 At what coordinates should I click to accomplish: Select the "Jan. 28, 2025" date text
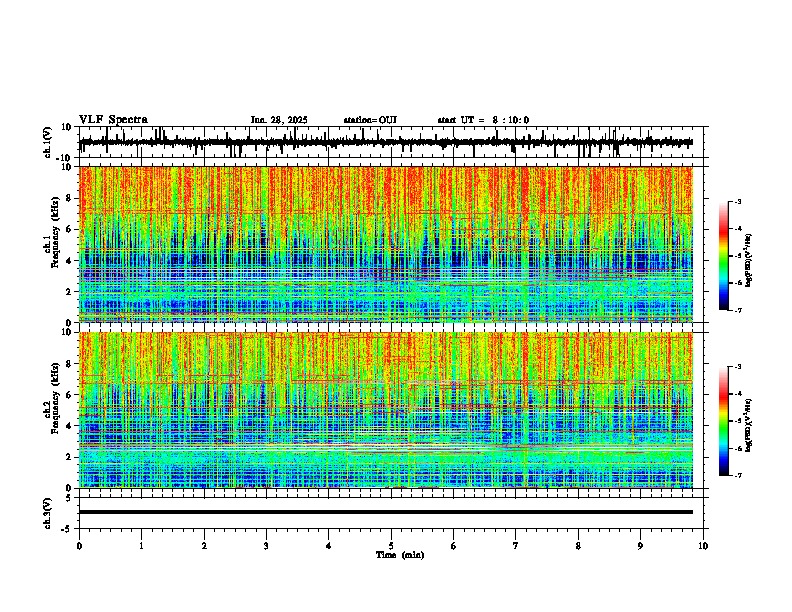point(279,120)
